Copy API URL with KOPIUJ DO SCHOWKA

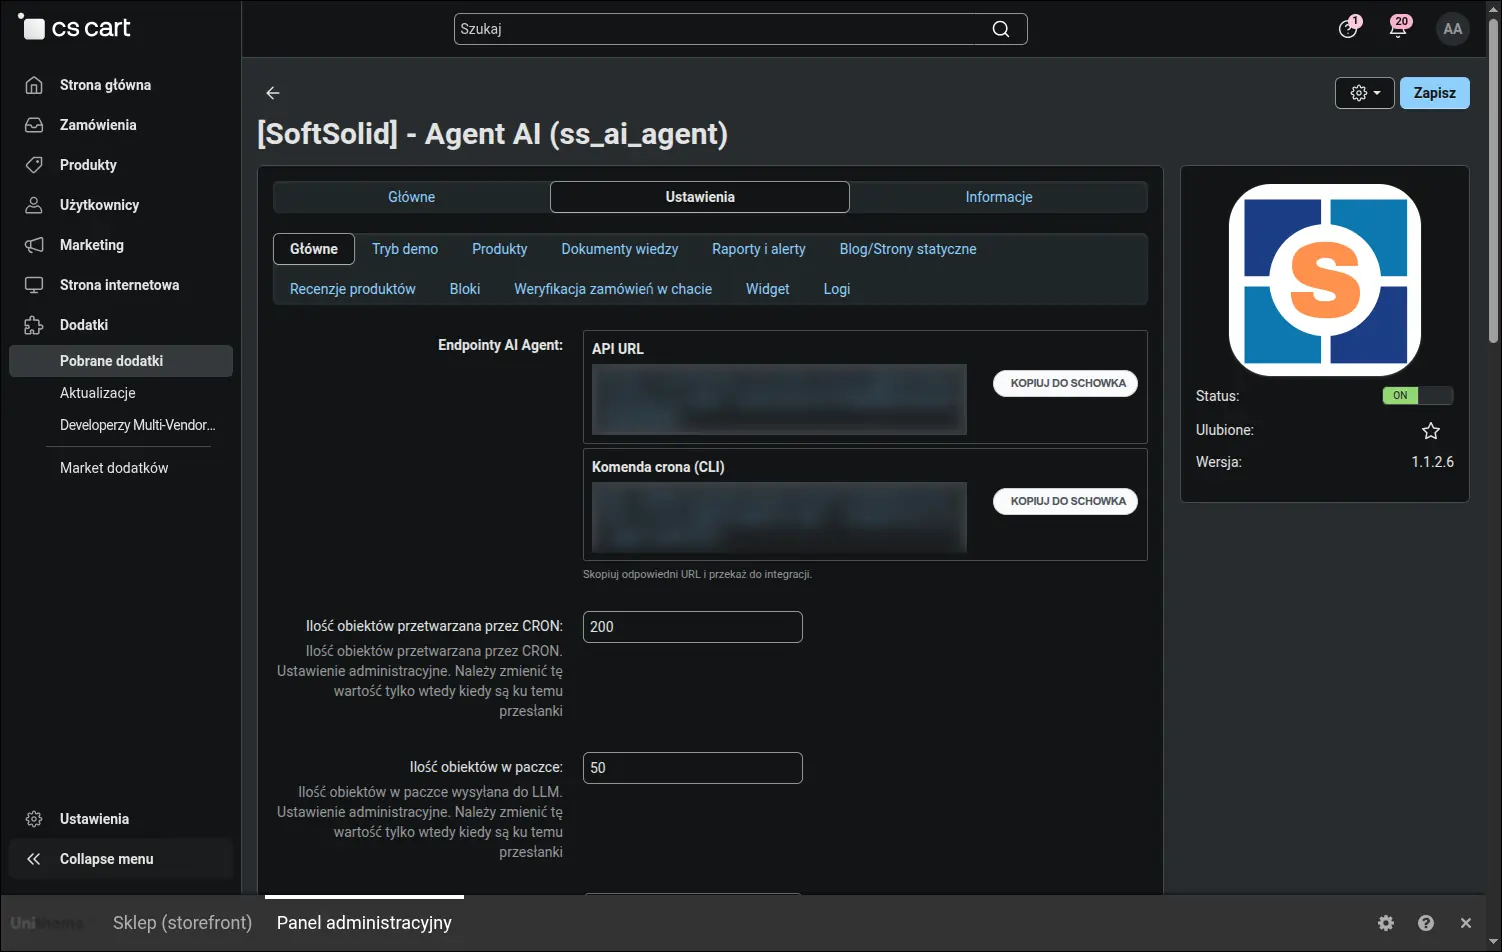coord(1066,383)
